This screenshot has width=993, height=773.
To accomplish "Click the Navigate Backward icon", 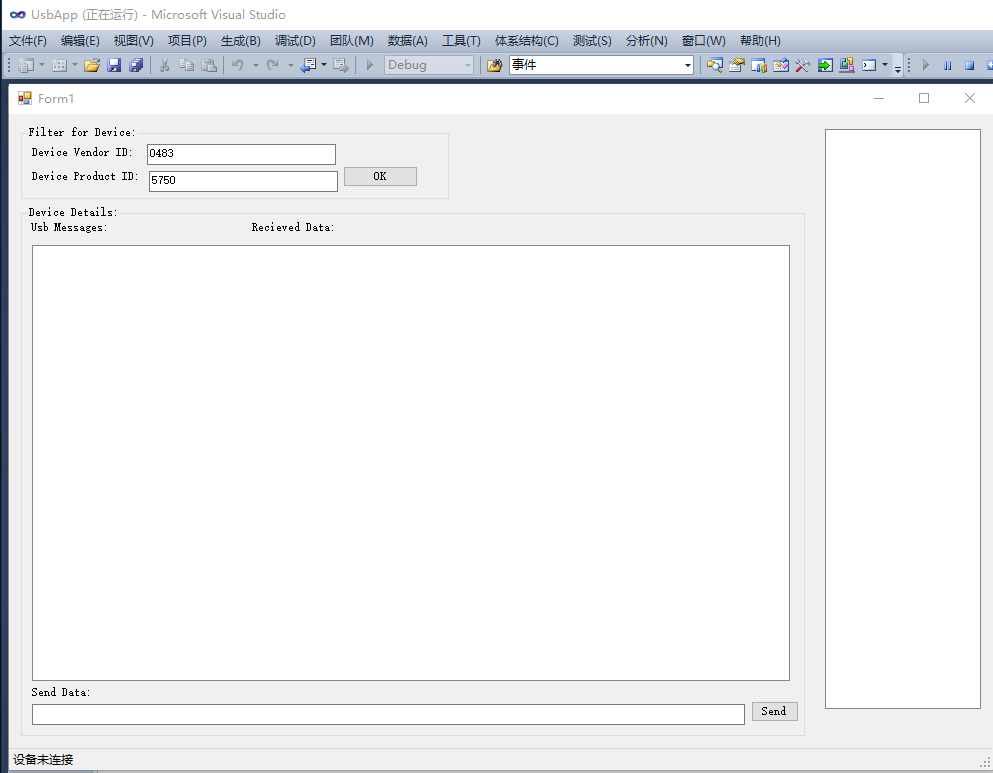I will pos(308,65).
